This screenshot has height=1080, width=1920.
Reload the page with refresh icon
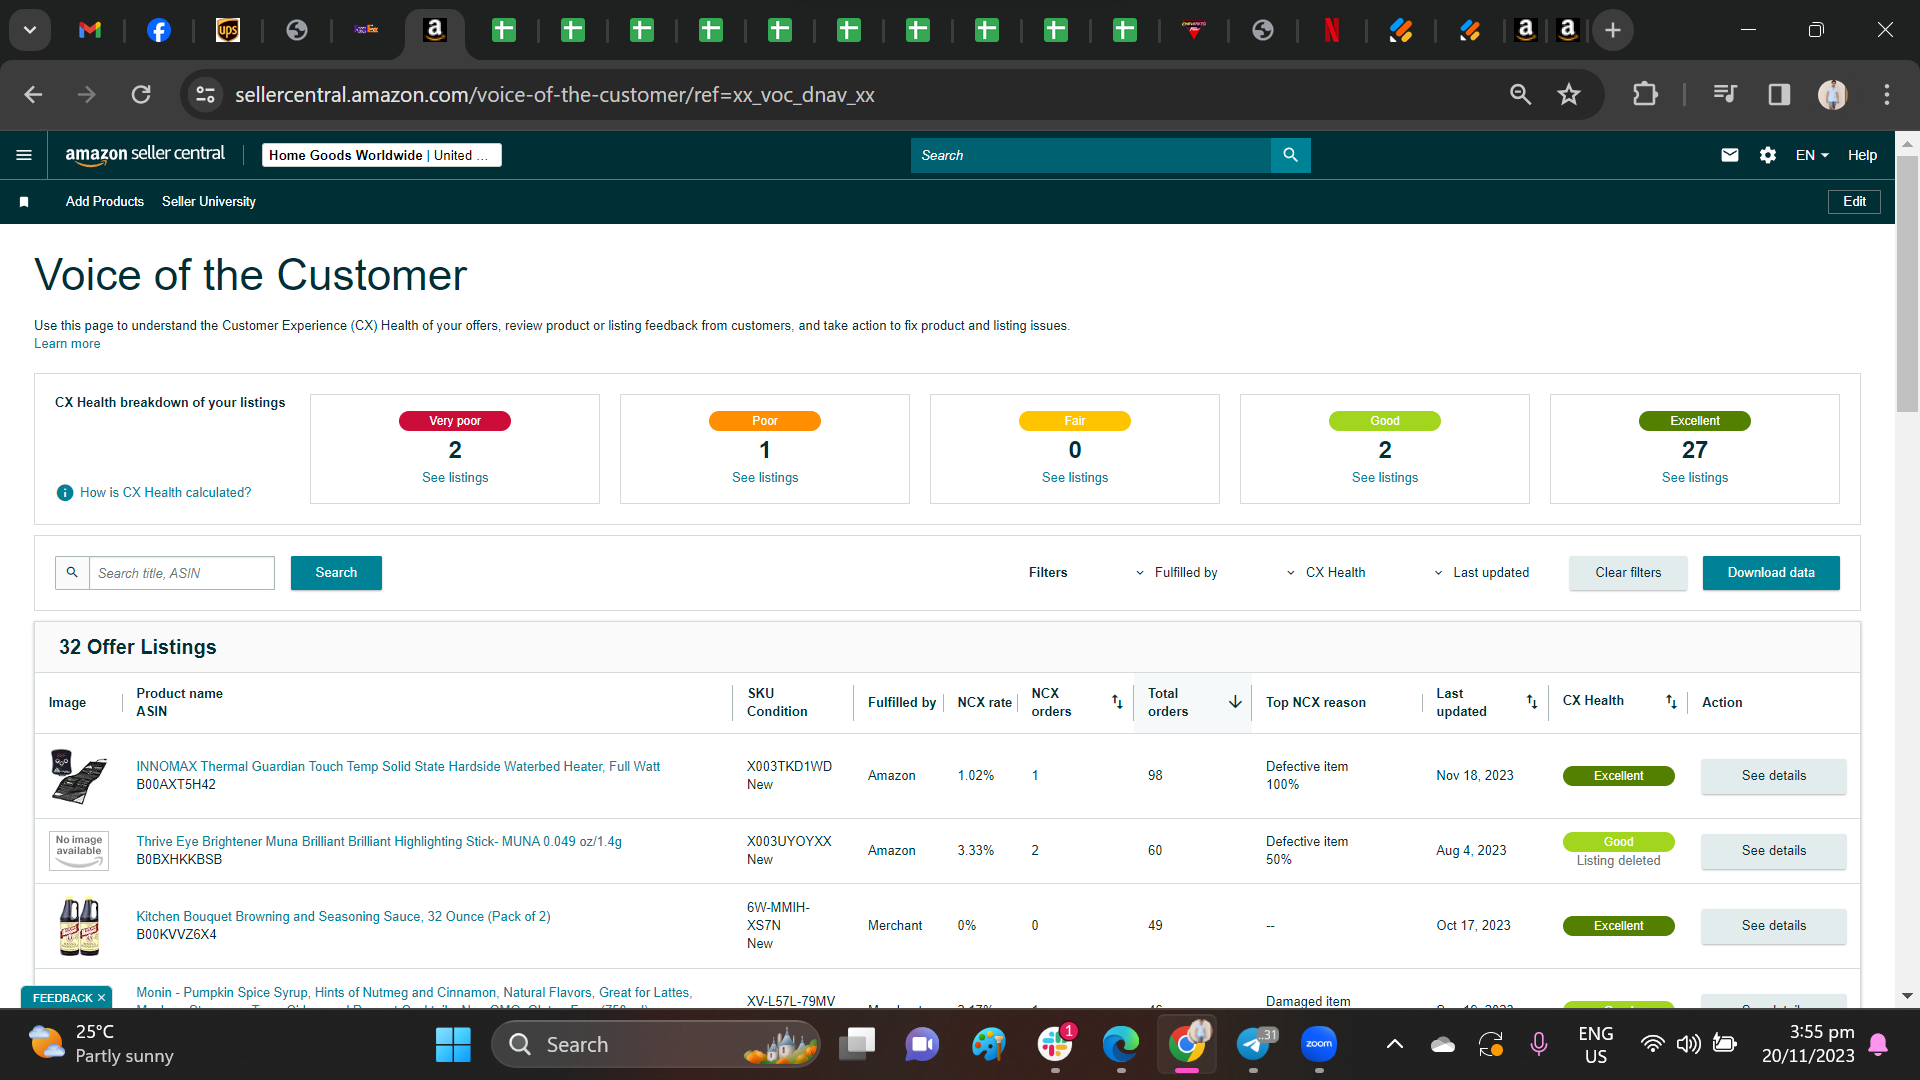pos(141,94)
